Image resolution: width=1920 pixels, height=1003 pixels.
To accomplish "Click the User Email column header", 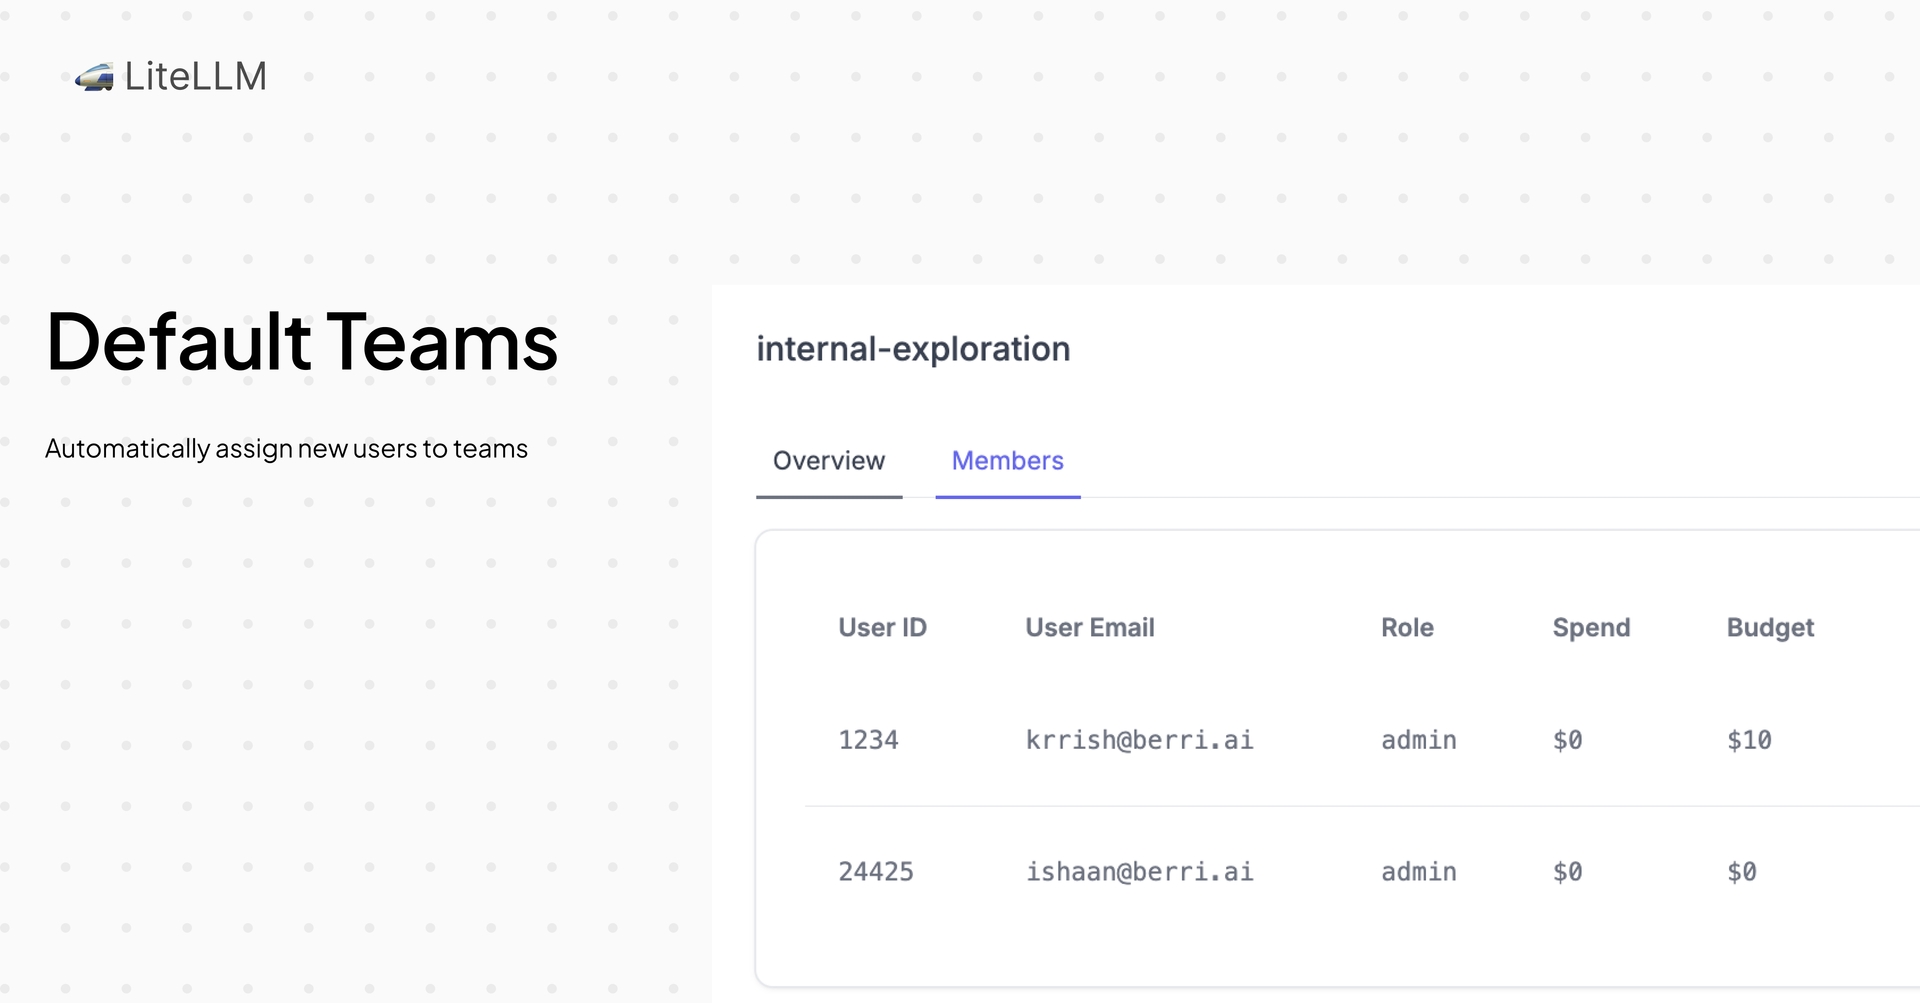I will [x=1089, y=628].
